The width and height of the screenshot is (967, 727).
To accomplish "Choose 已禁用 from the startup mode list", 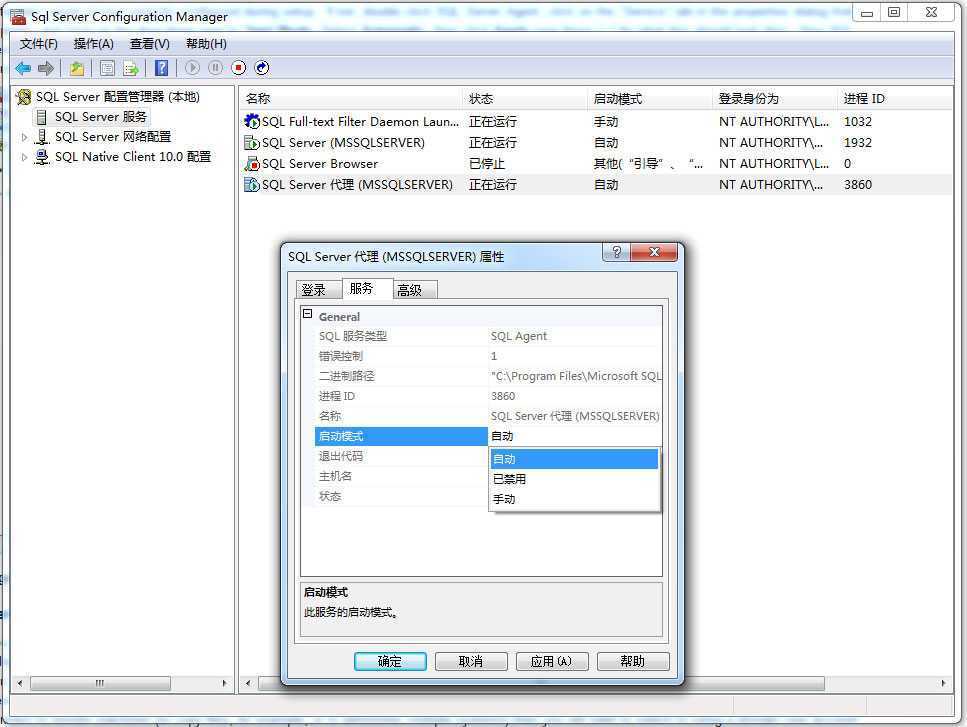I will tap(574, 479).
